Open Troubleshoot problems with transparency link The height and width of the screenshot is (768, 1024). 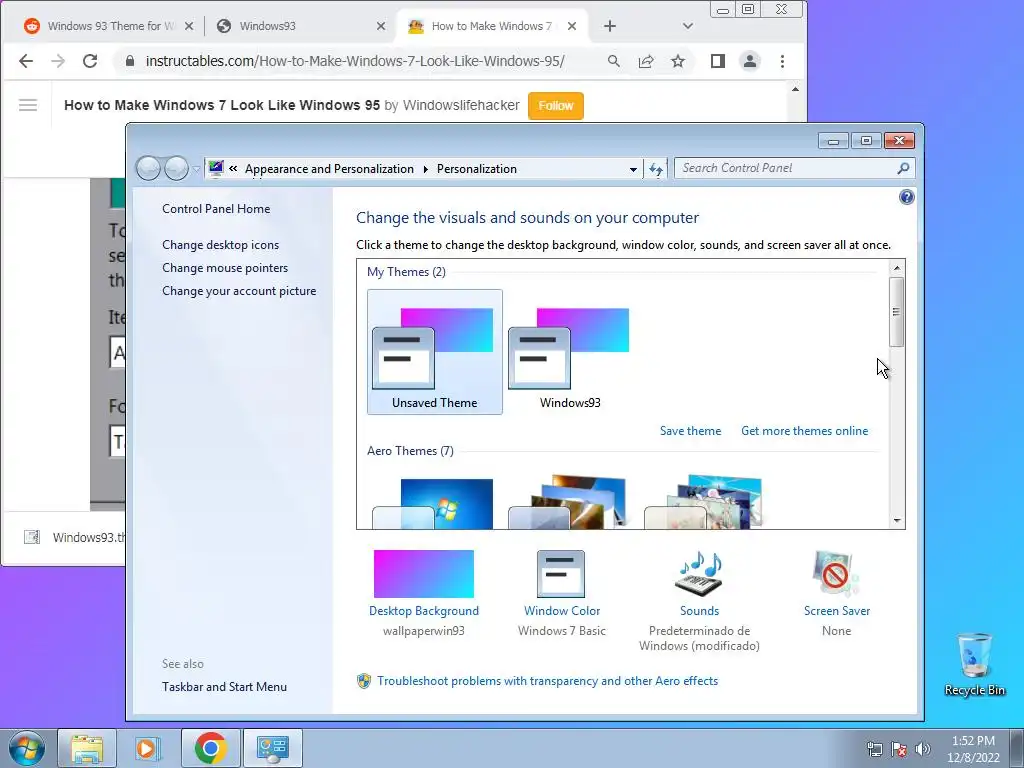click(547, 680)
